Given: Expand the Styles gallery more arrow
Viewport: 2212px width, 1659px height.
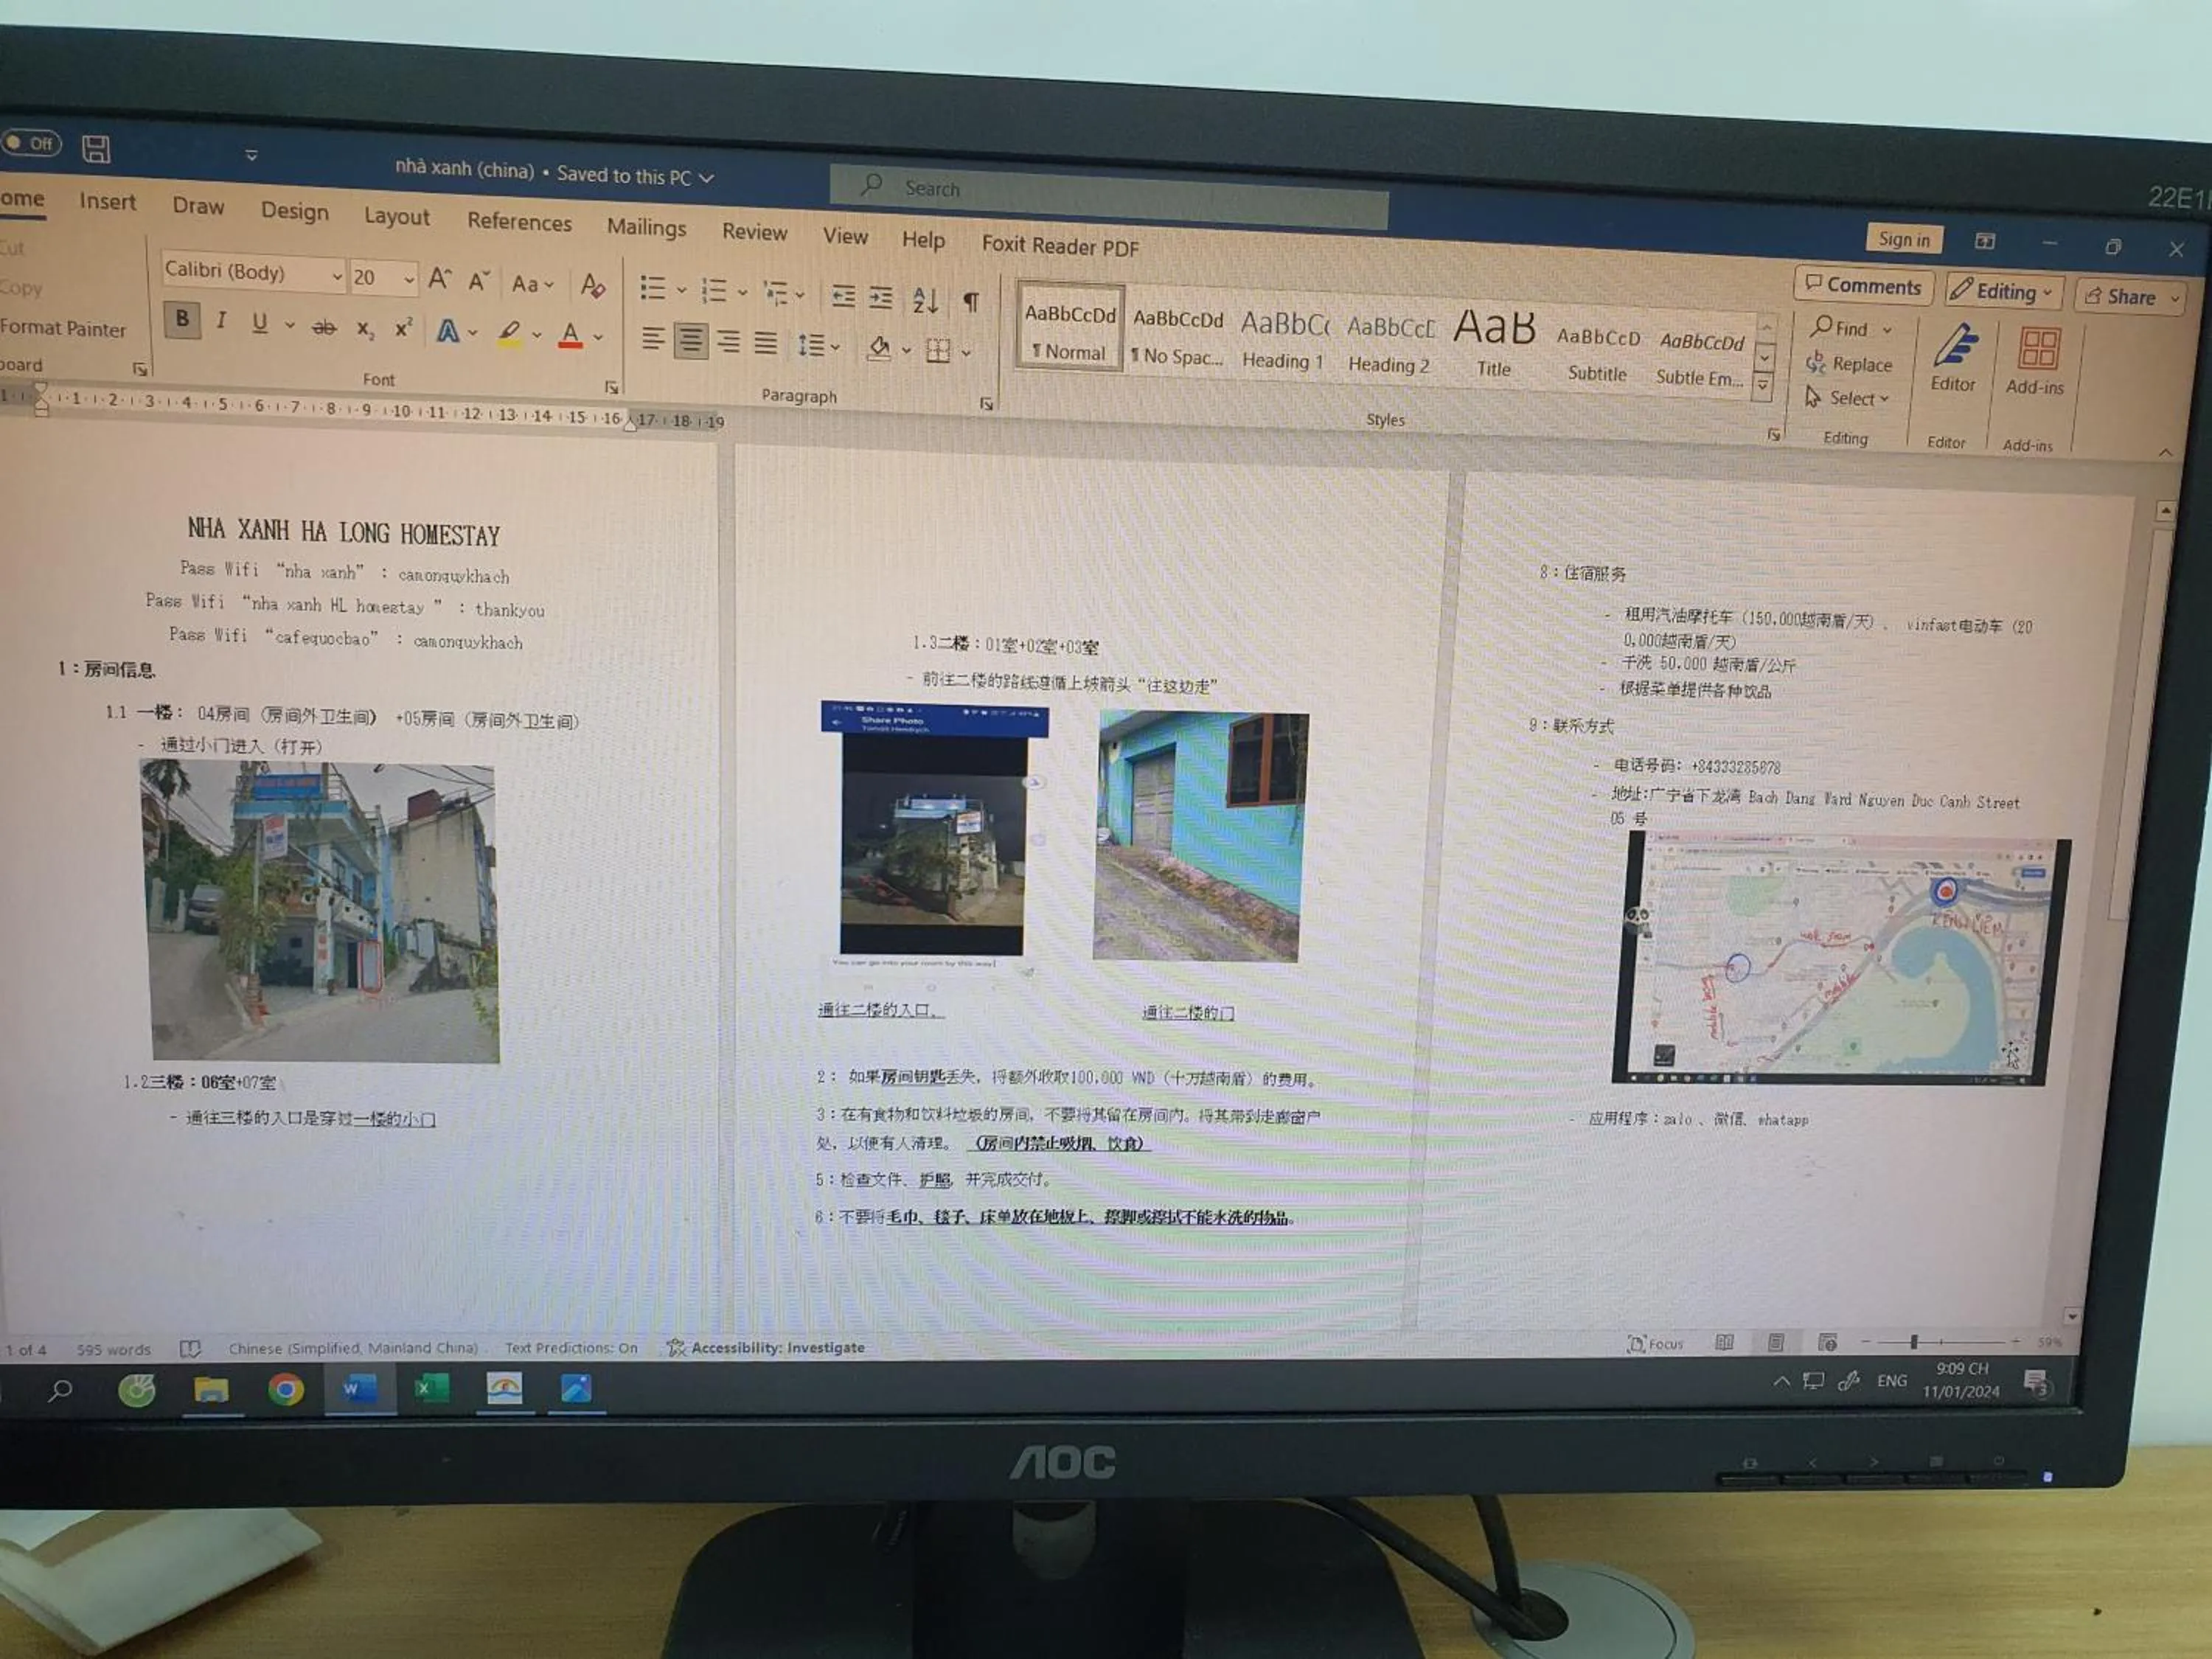Looking at the screenshot, I should 1764,386.
